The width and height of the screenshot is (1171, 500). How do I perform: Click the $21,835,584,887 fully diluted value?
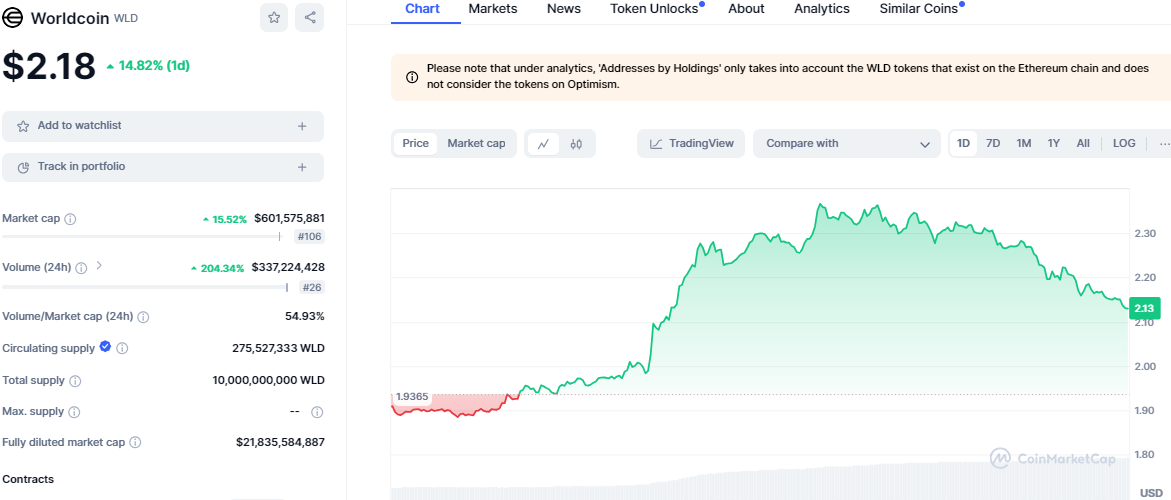[x=281, y=442]
